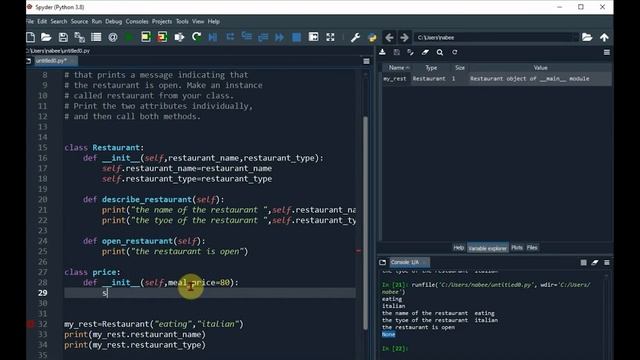Switch to the Help pane tab

[458, 248]
